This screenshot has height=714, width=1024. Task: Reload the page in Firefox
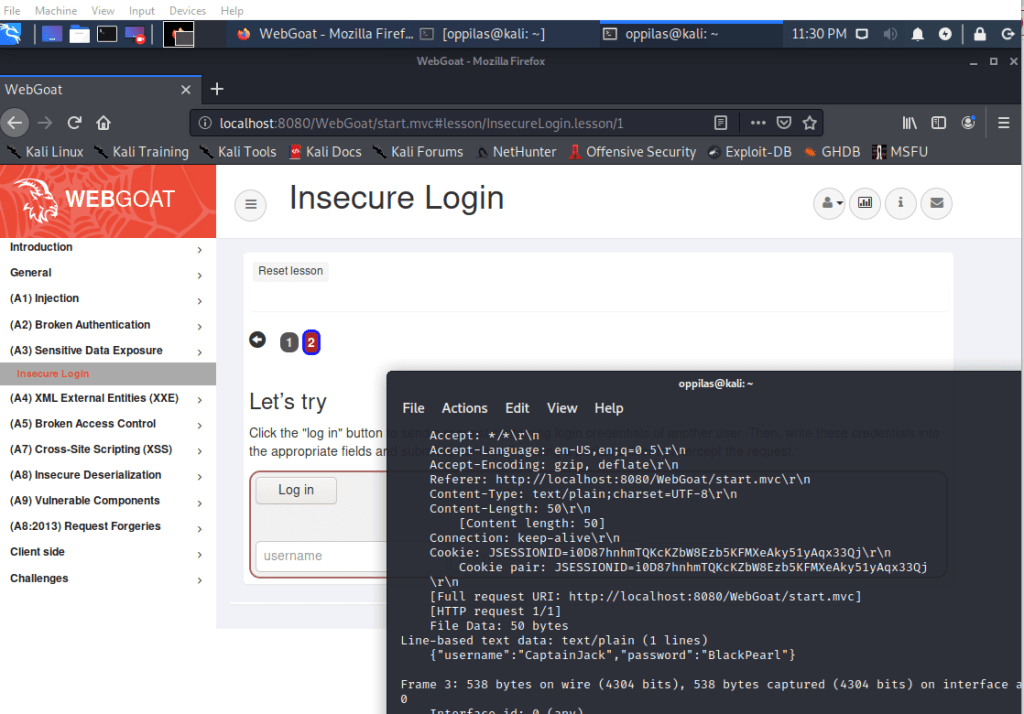(74, 123)
